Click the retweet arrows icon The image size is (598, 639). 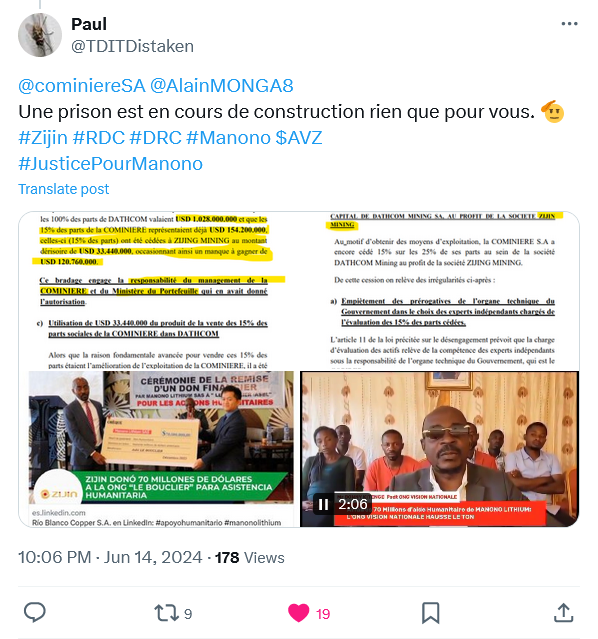pos(166,613)
